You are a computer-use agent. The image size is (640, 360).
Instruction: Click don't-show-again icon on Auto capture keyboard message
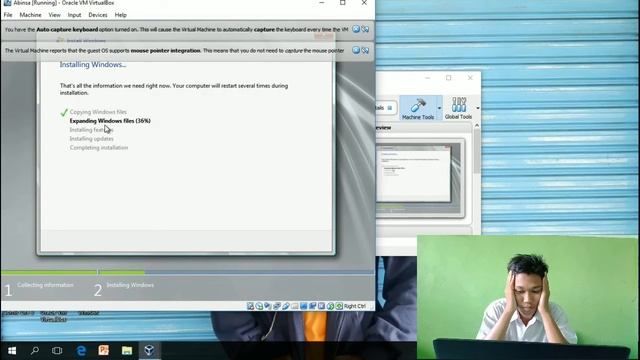[365, 29]
